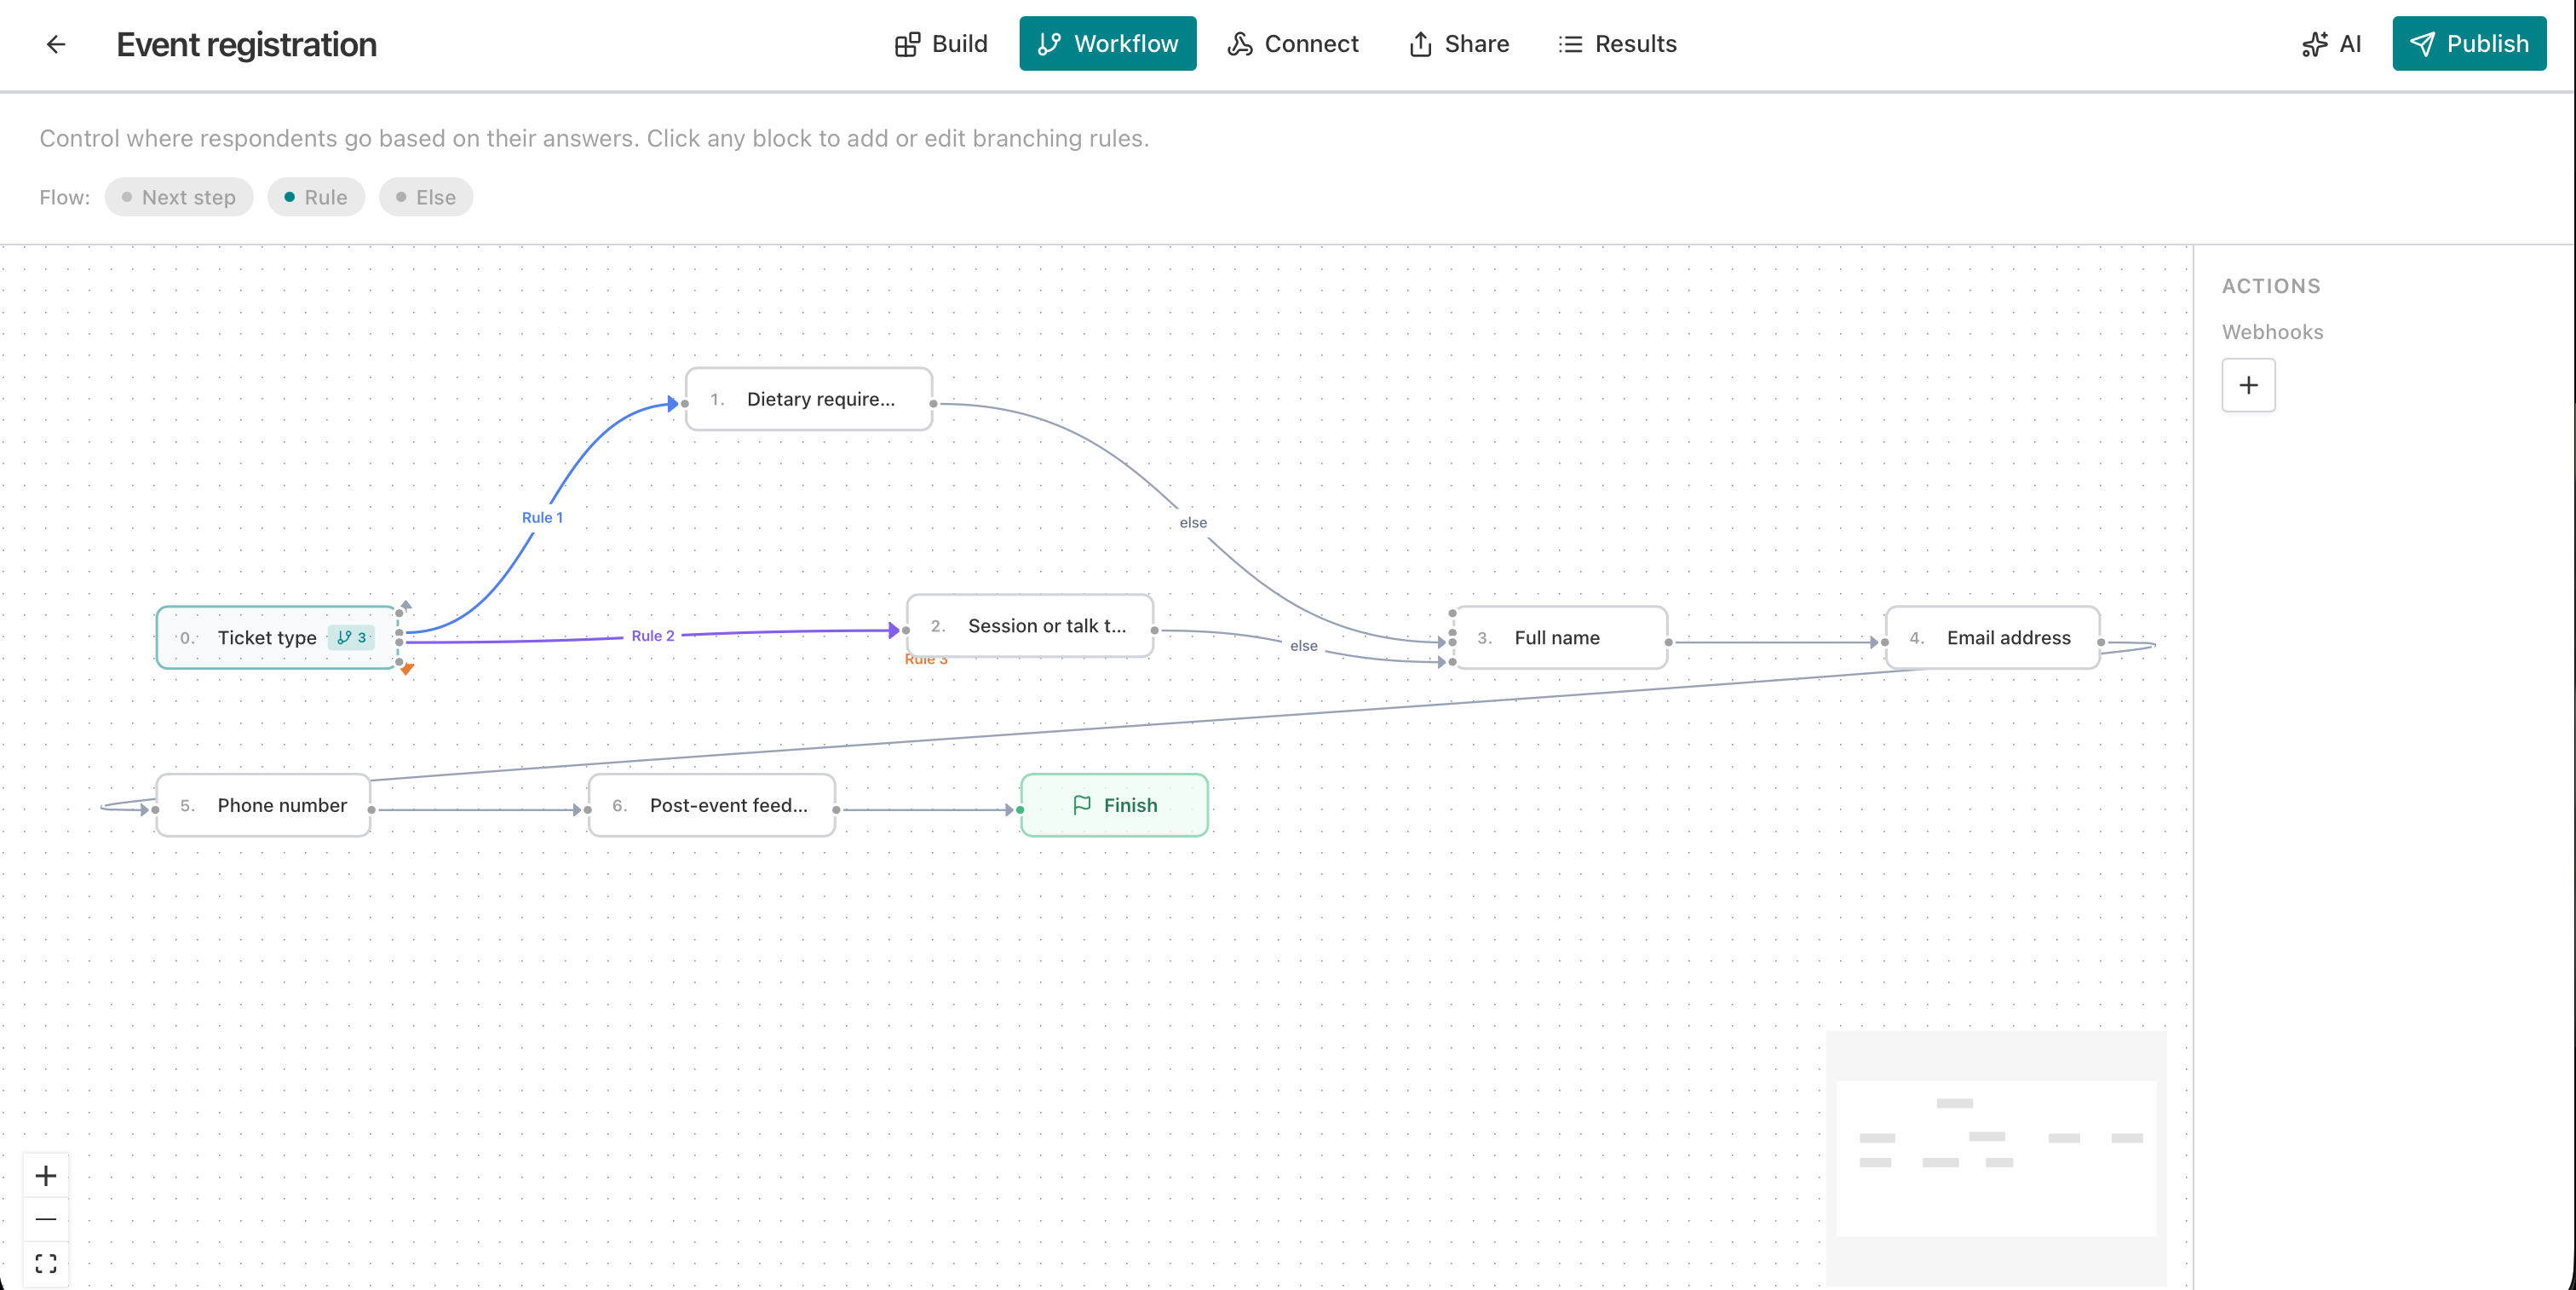
Task: Click the Share upload icon
Action: 1421,44
